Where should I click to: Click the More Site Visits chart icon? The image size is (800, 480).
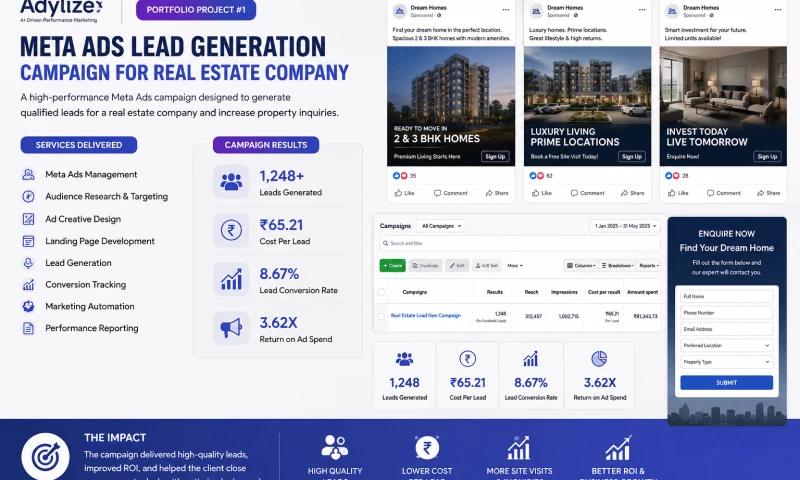[519, 447]
